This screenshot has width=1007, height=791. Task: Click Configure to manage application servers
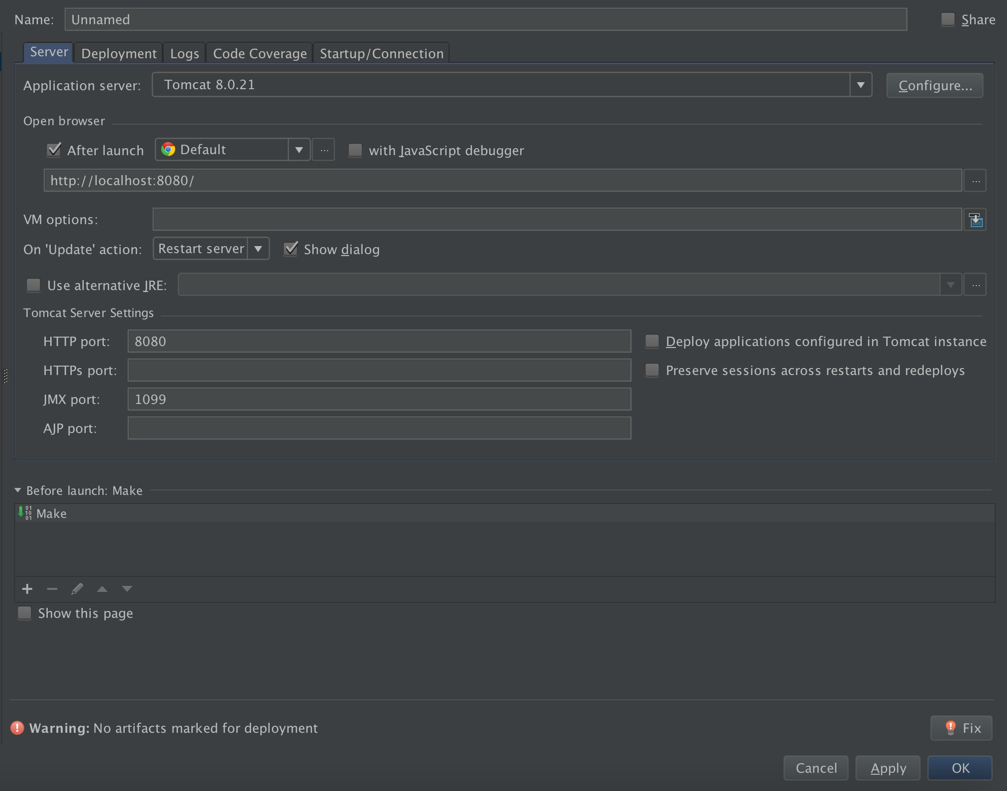click(x=933, y=85)
